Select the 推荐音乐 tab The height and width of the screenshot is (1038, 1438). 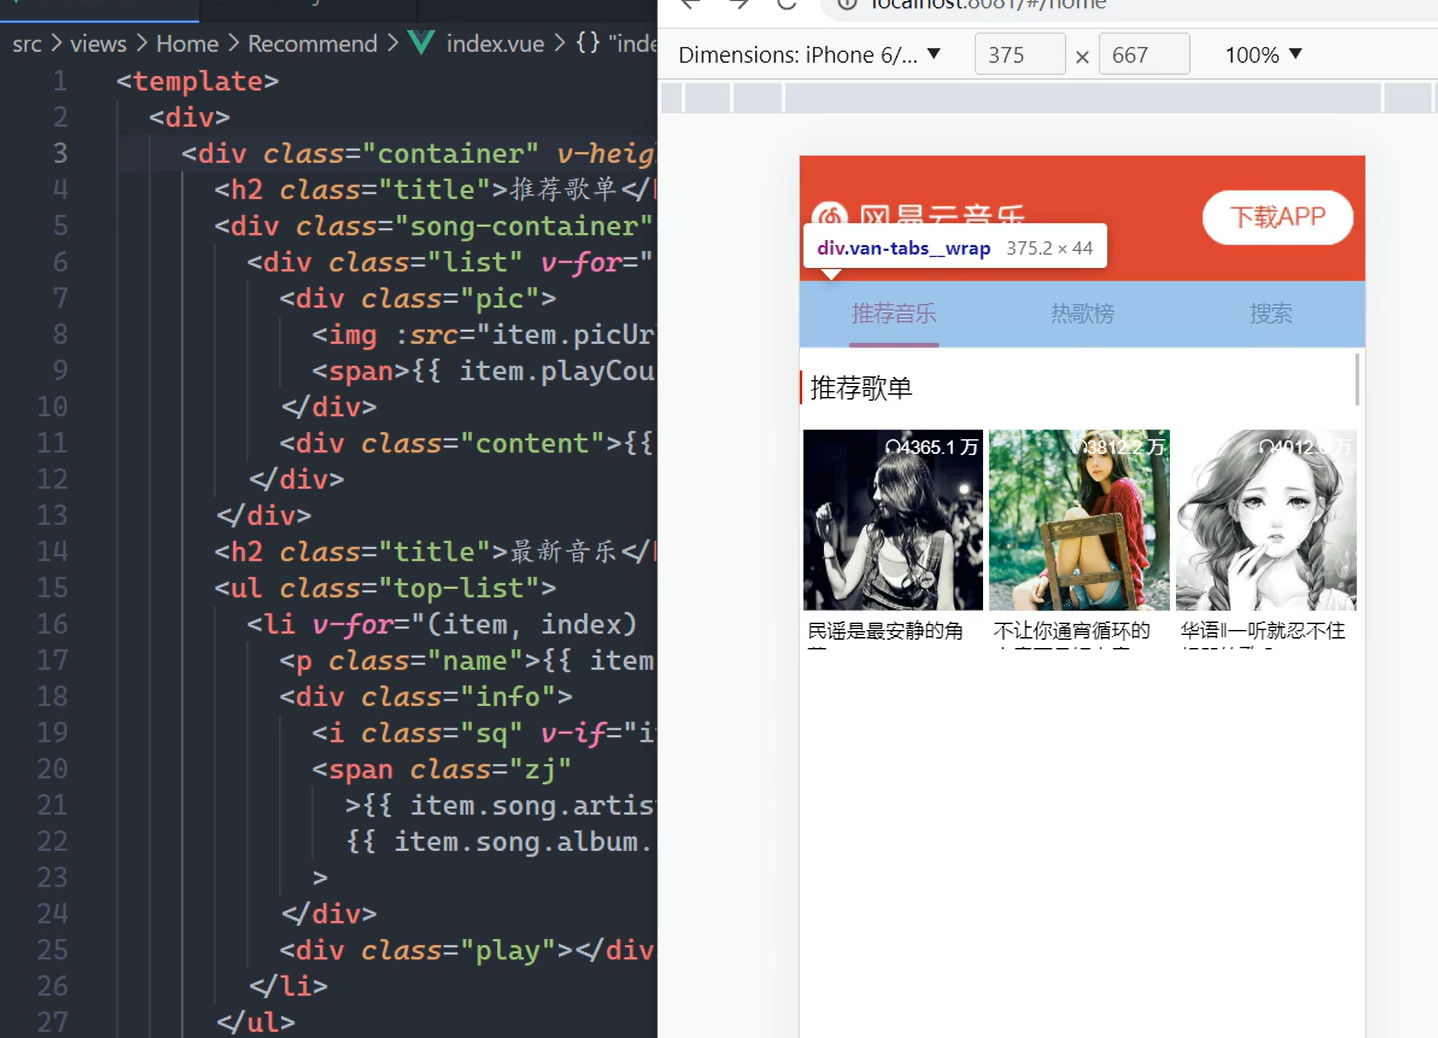(893, 313)
